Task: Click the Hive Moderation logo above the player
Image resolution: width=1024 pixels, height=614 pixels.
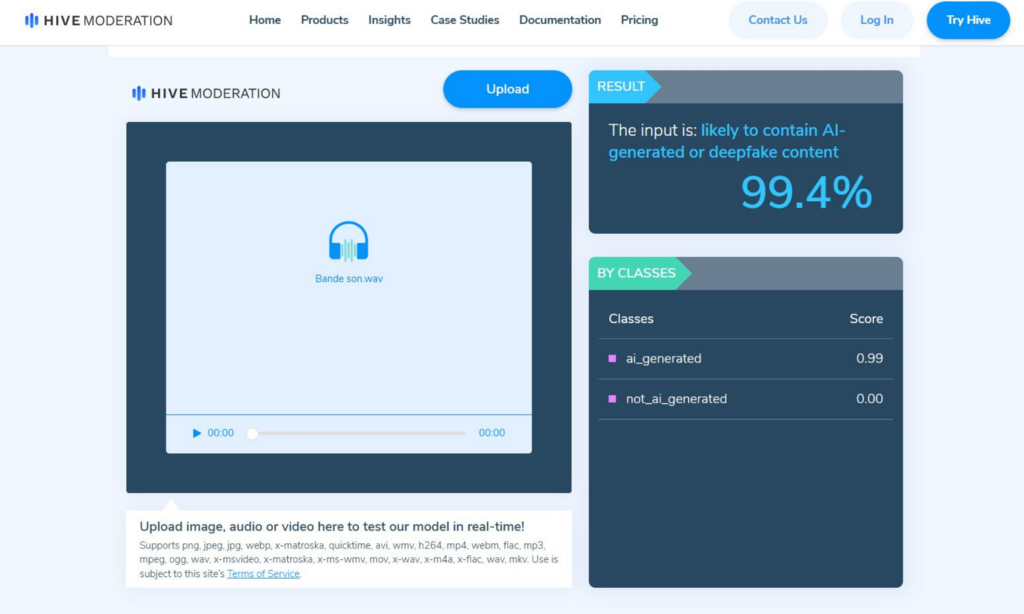Action: coord(206,93)
